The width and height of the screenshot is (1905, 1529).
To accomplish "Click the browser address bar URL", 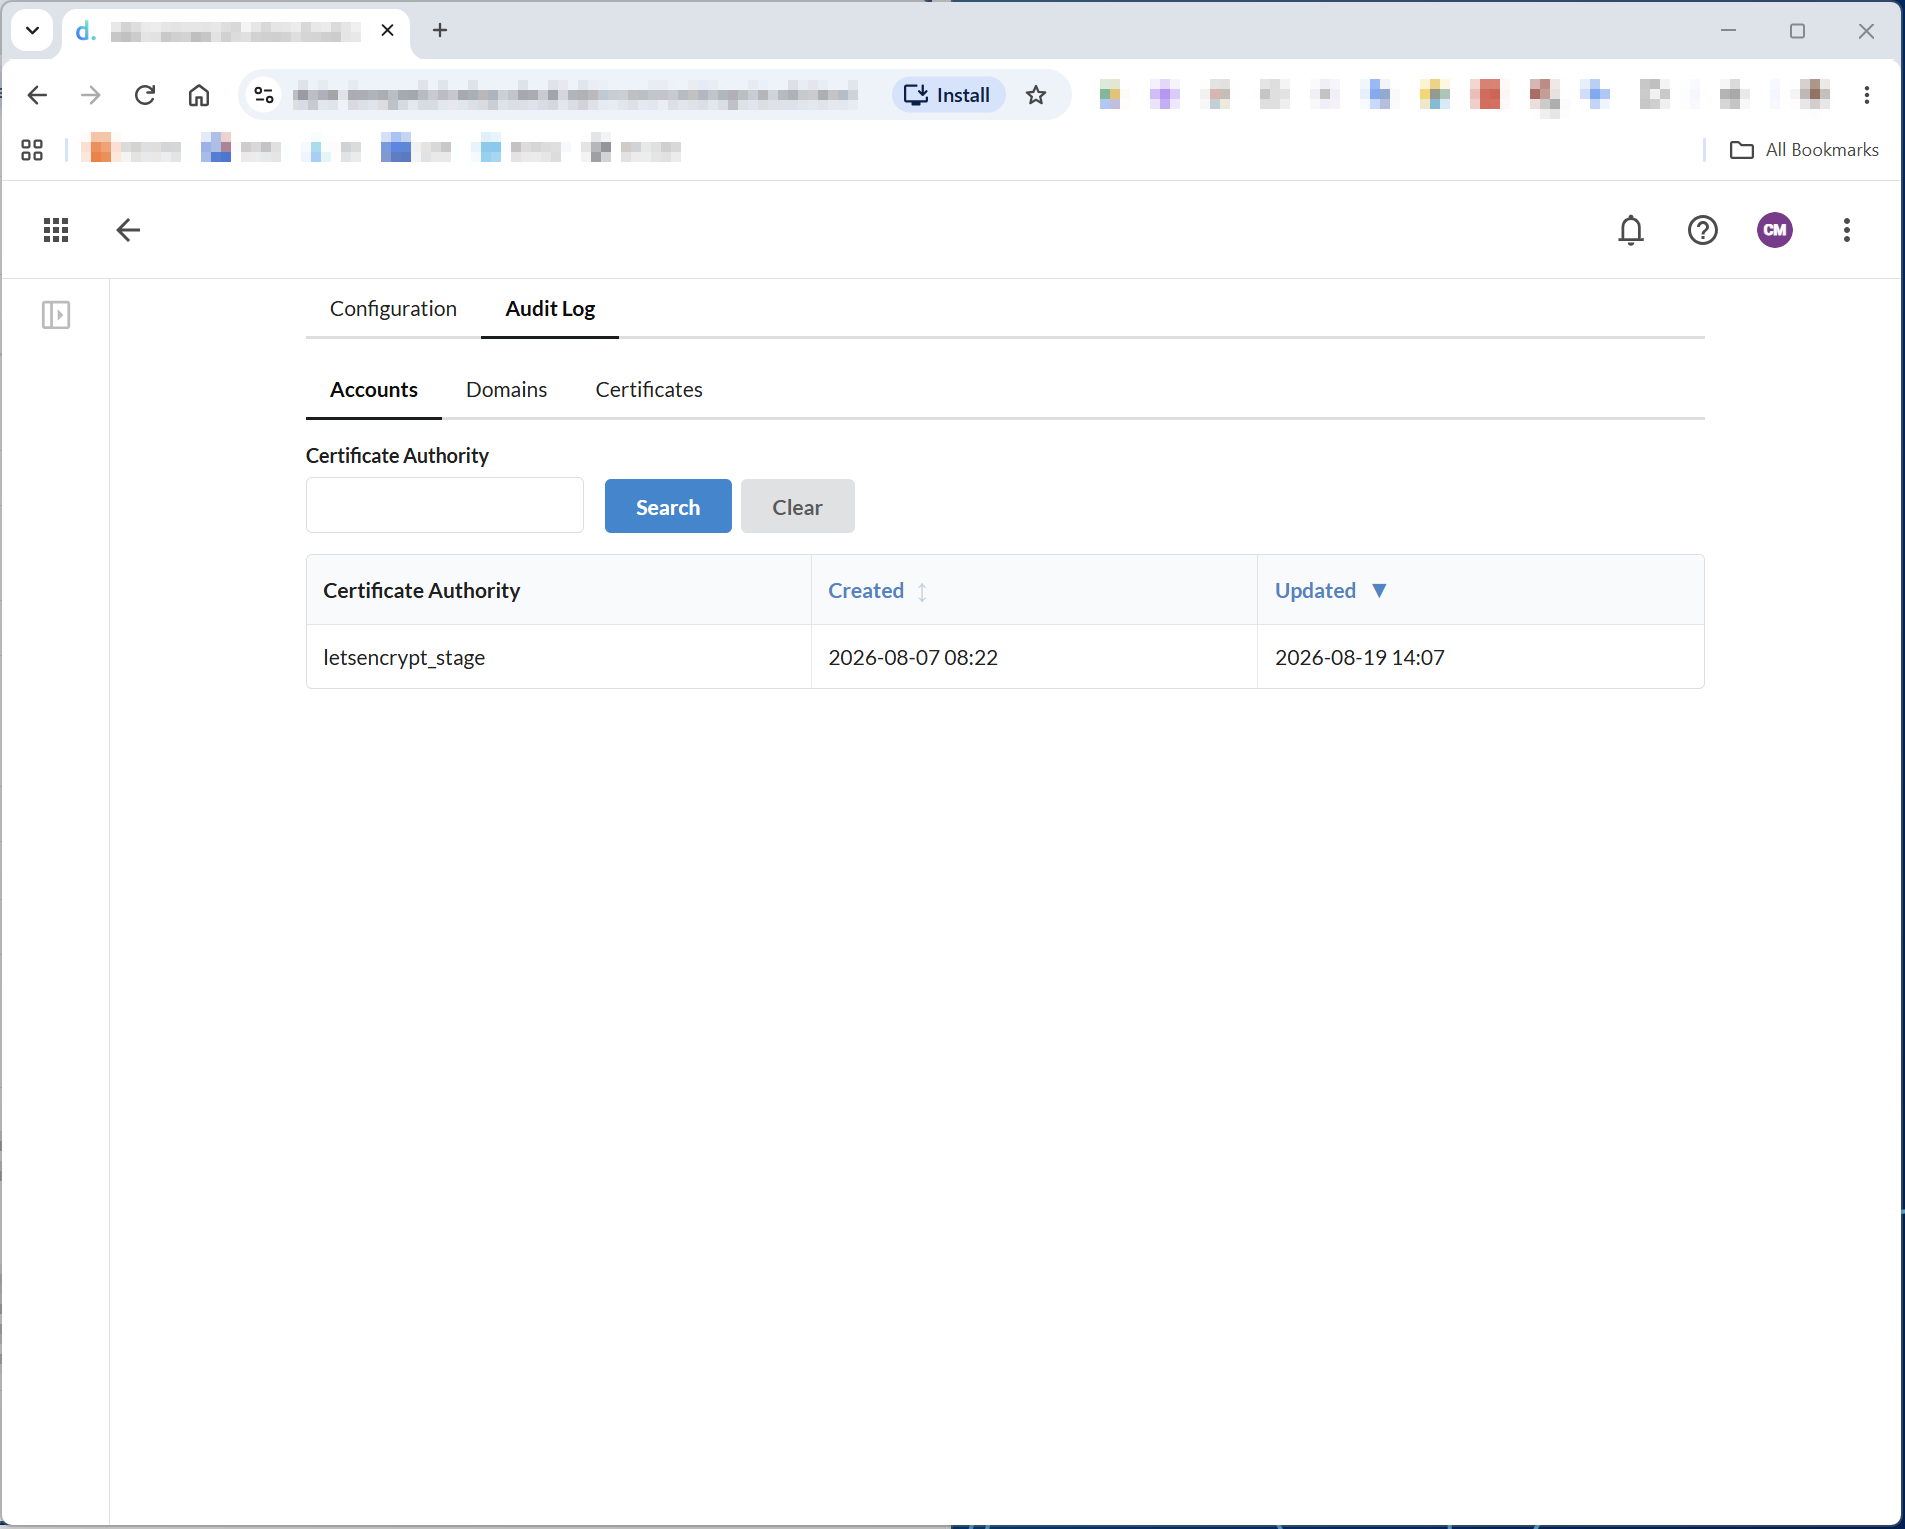I will coord(576,95).
